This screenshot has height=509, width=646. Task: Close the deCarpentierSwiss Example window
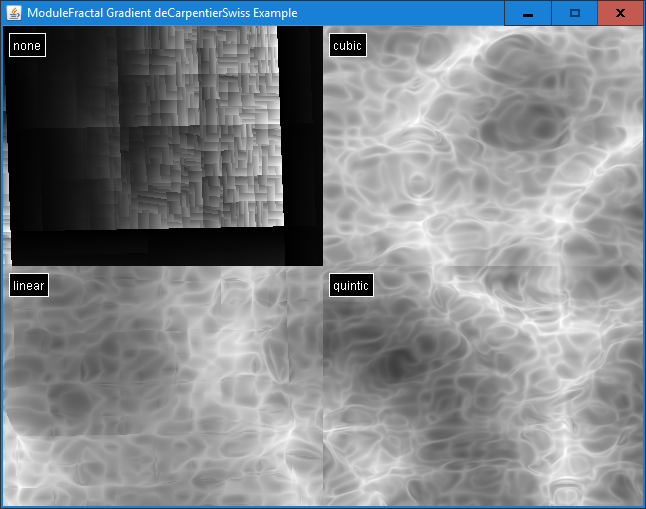pos(620,13)
